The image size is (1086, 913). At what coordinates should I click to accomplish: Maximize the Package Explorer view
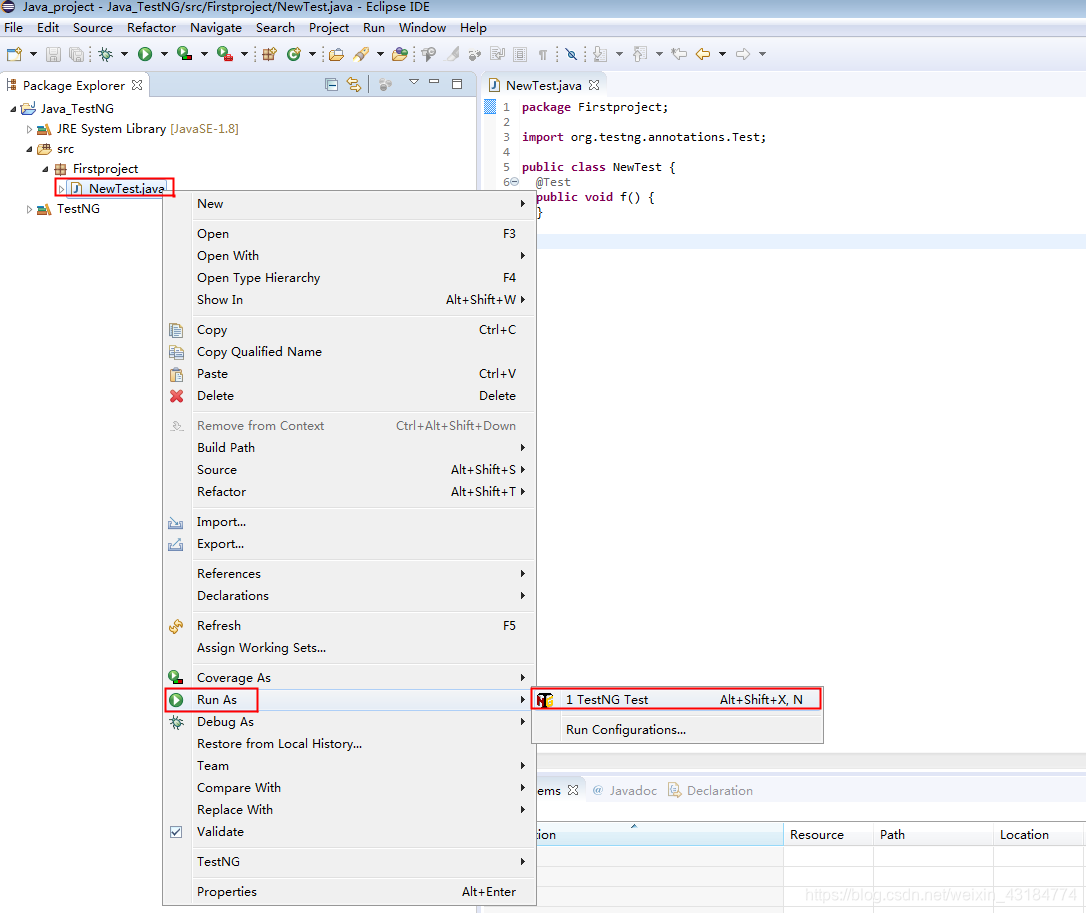click(457, 84)
